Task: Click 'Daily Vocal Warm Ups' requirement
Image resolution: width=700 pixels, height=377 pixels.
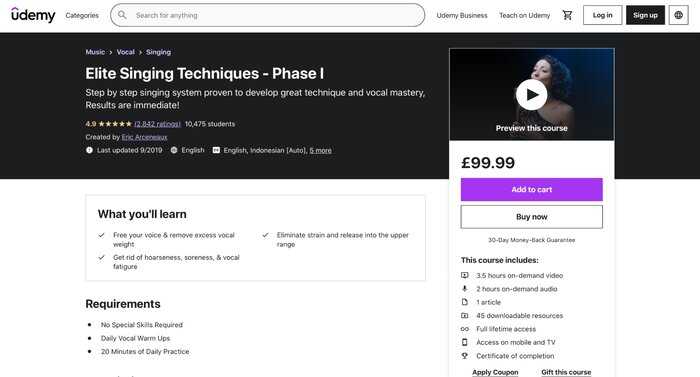Action: pyautogui.click(x=135, y=338)
